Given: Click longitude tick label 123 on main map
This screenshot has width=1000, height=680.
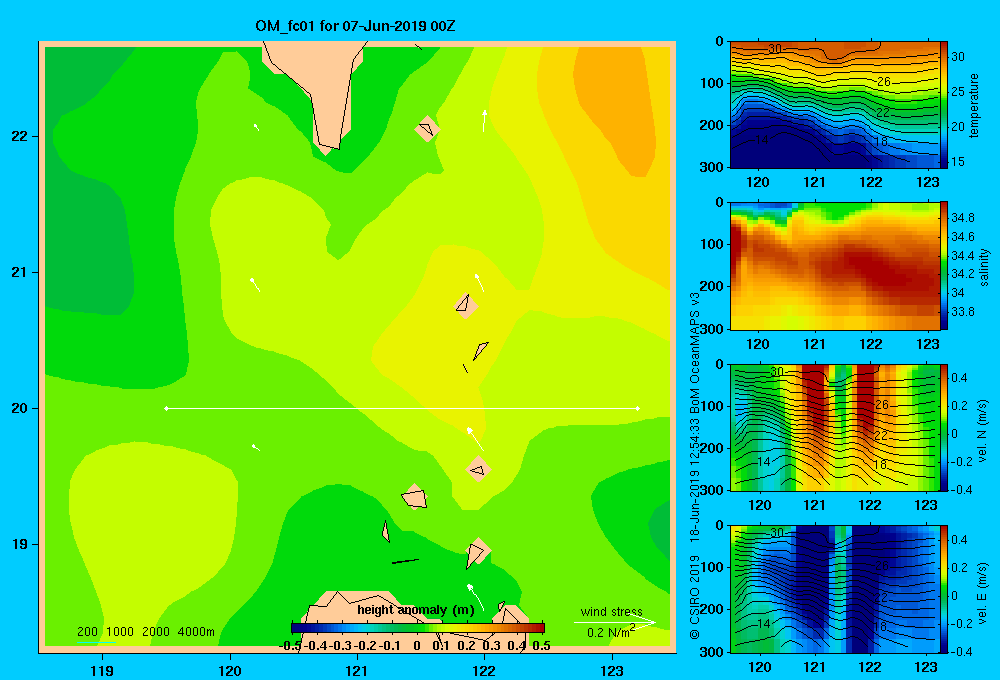Looking at the screenshot, I should coord(612,670).
